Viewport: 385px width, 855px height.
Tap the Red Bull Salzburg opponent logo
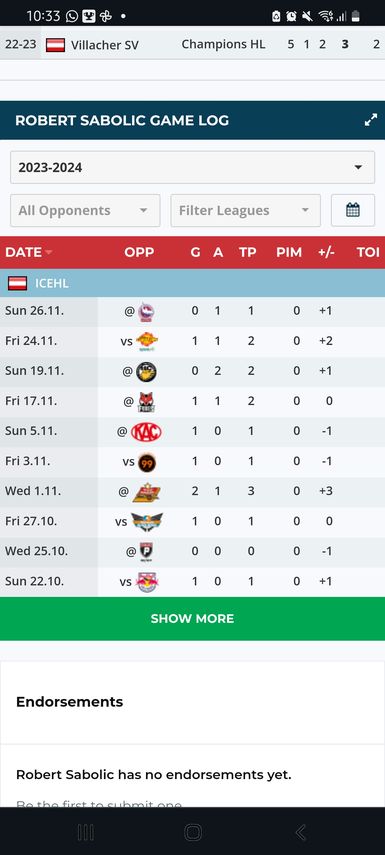(x=147, y=582)
